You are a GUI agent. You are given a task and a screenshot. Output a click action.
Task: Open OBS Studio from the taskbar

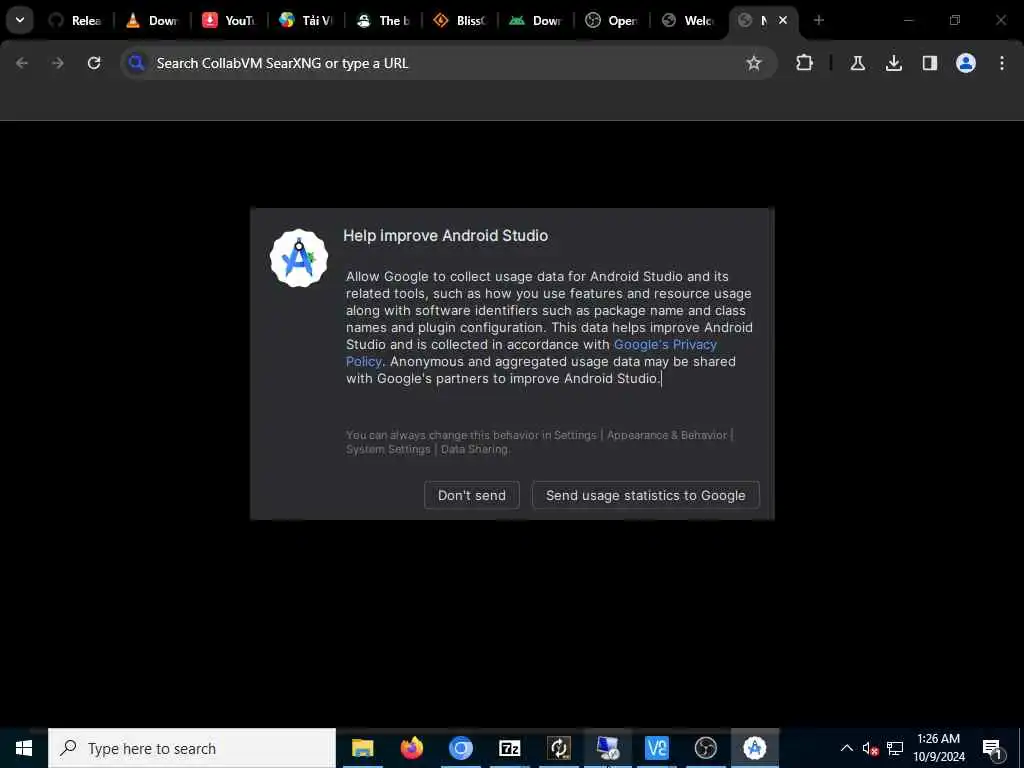pyautogui.click(x=705, y=748)
